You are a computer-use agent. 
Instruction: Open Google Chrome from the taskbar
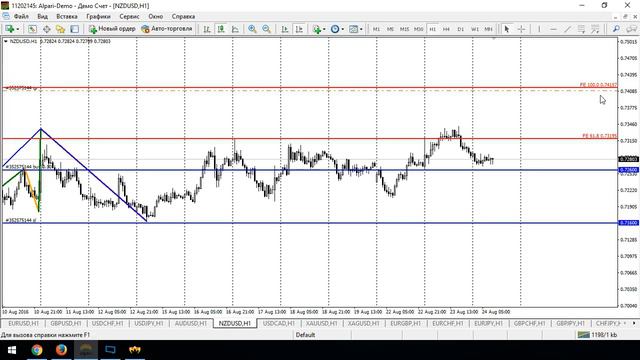[37, 350]
